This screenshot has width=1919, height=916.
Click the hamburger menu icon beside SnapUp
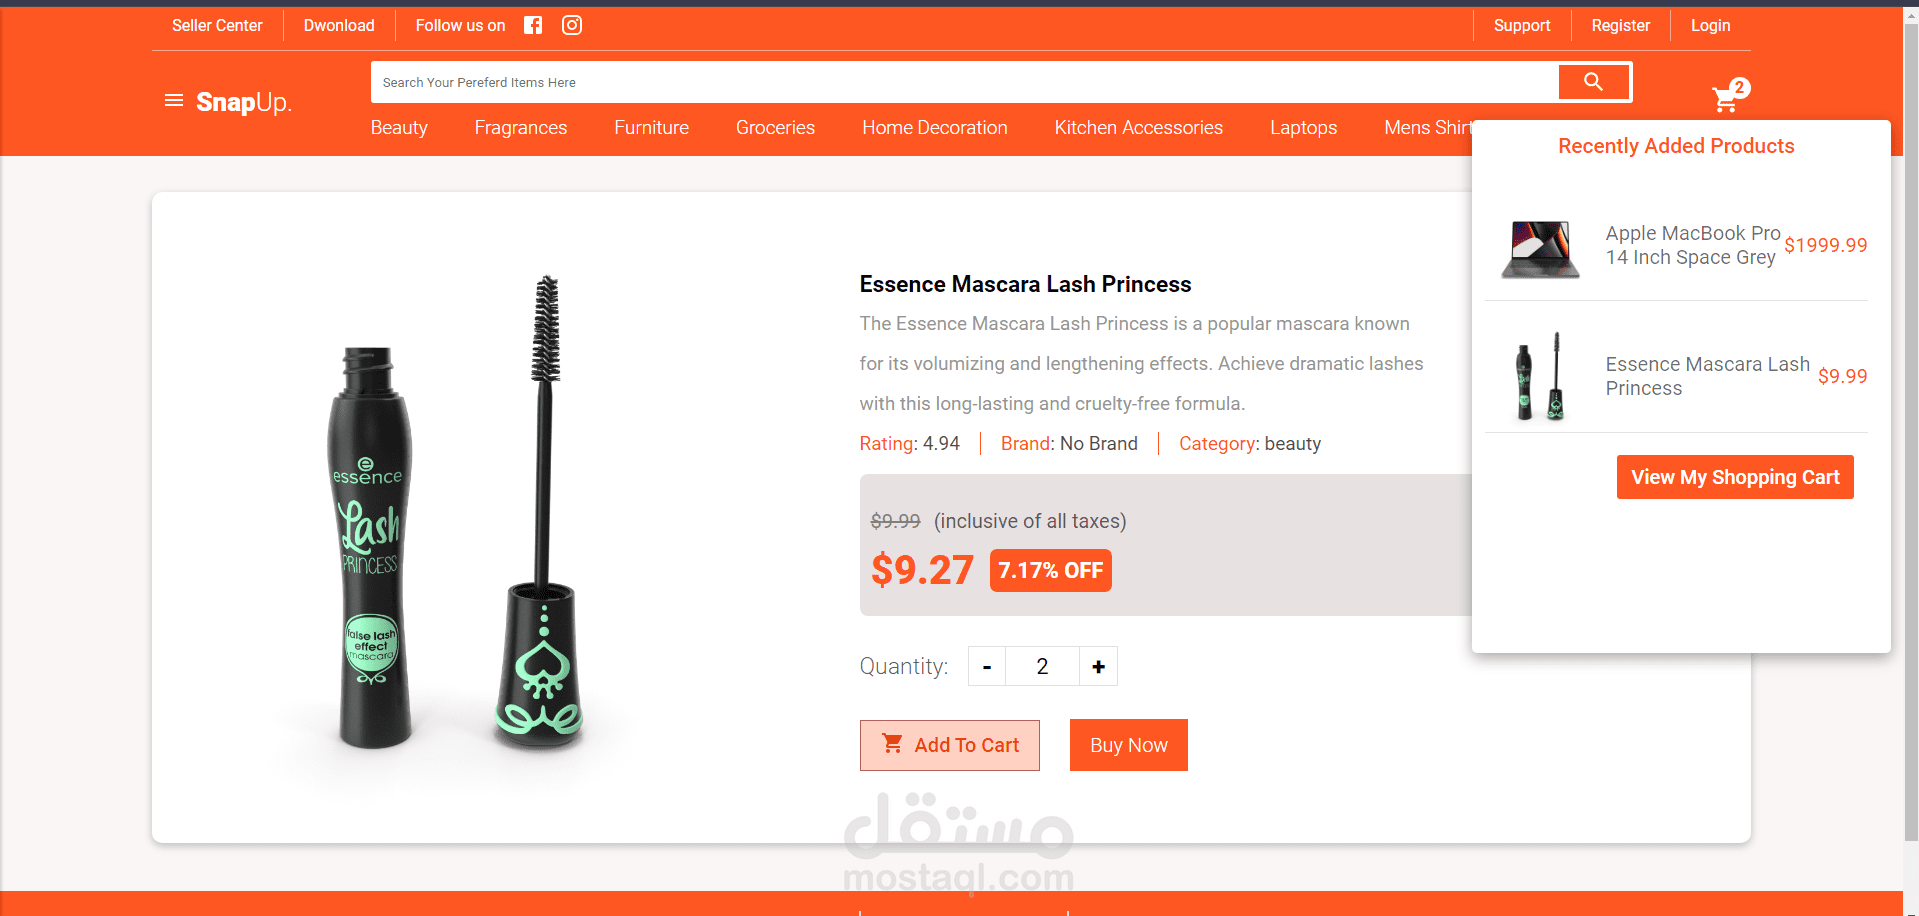174,100
